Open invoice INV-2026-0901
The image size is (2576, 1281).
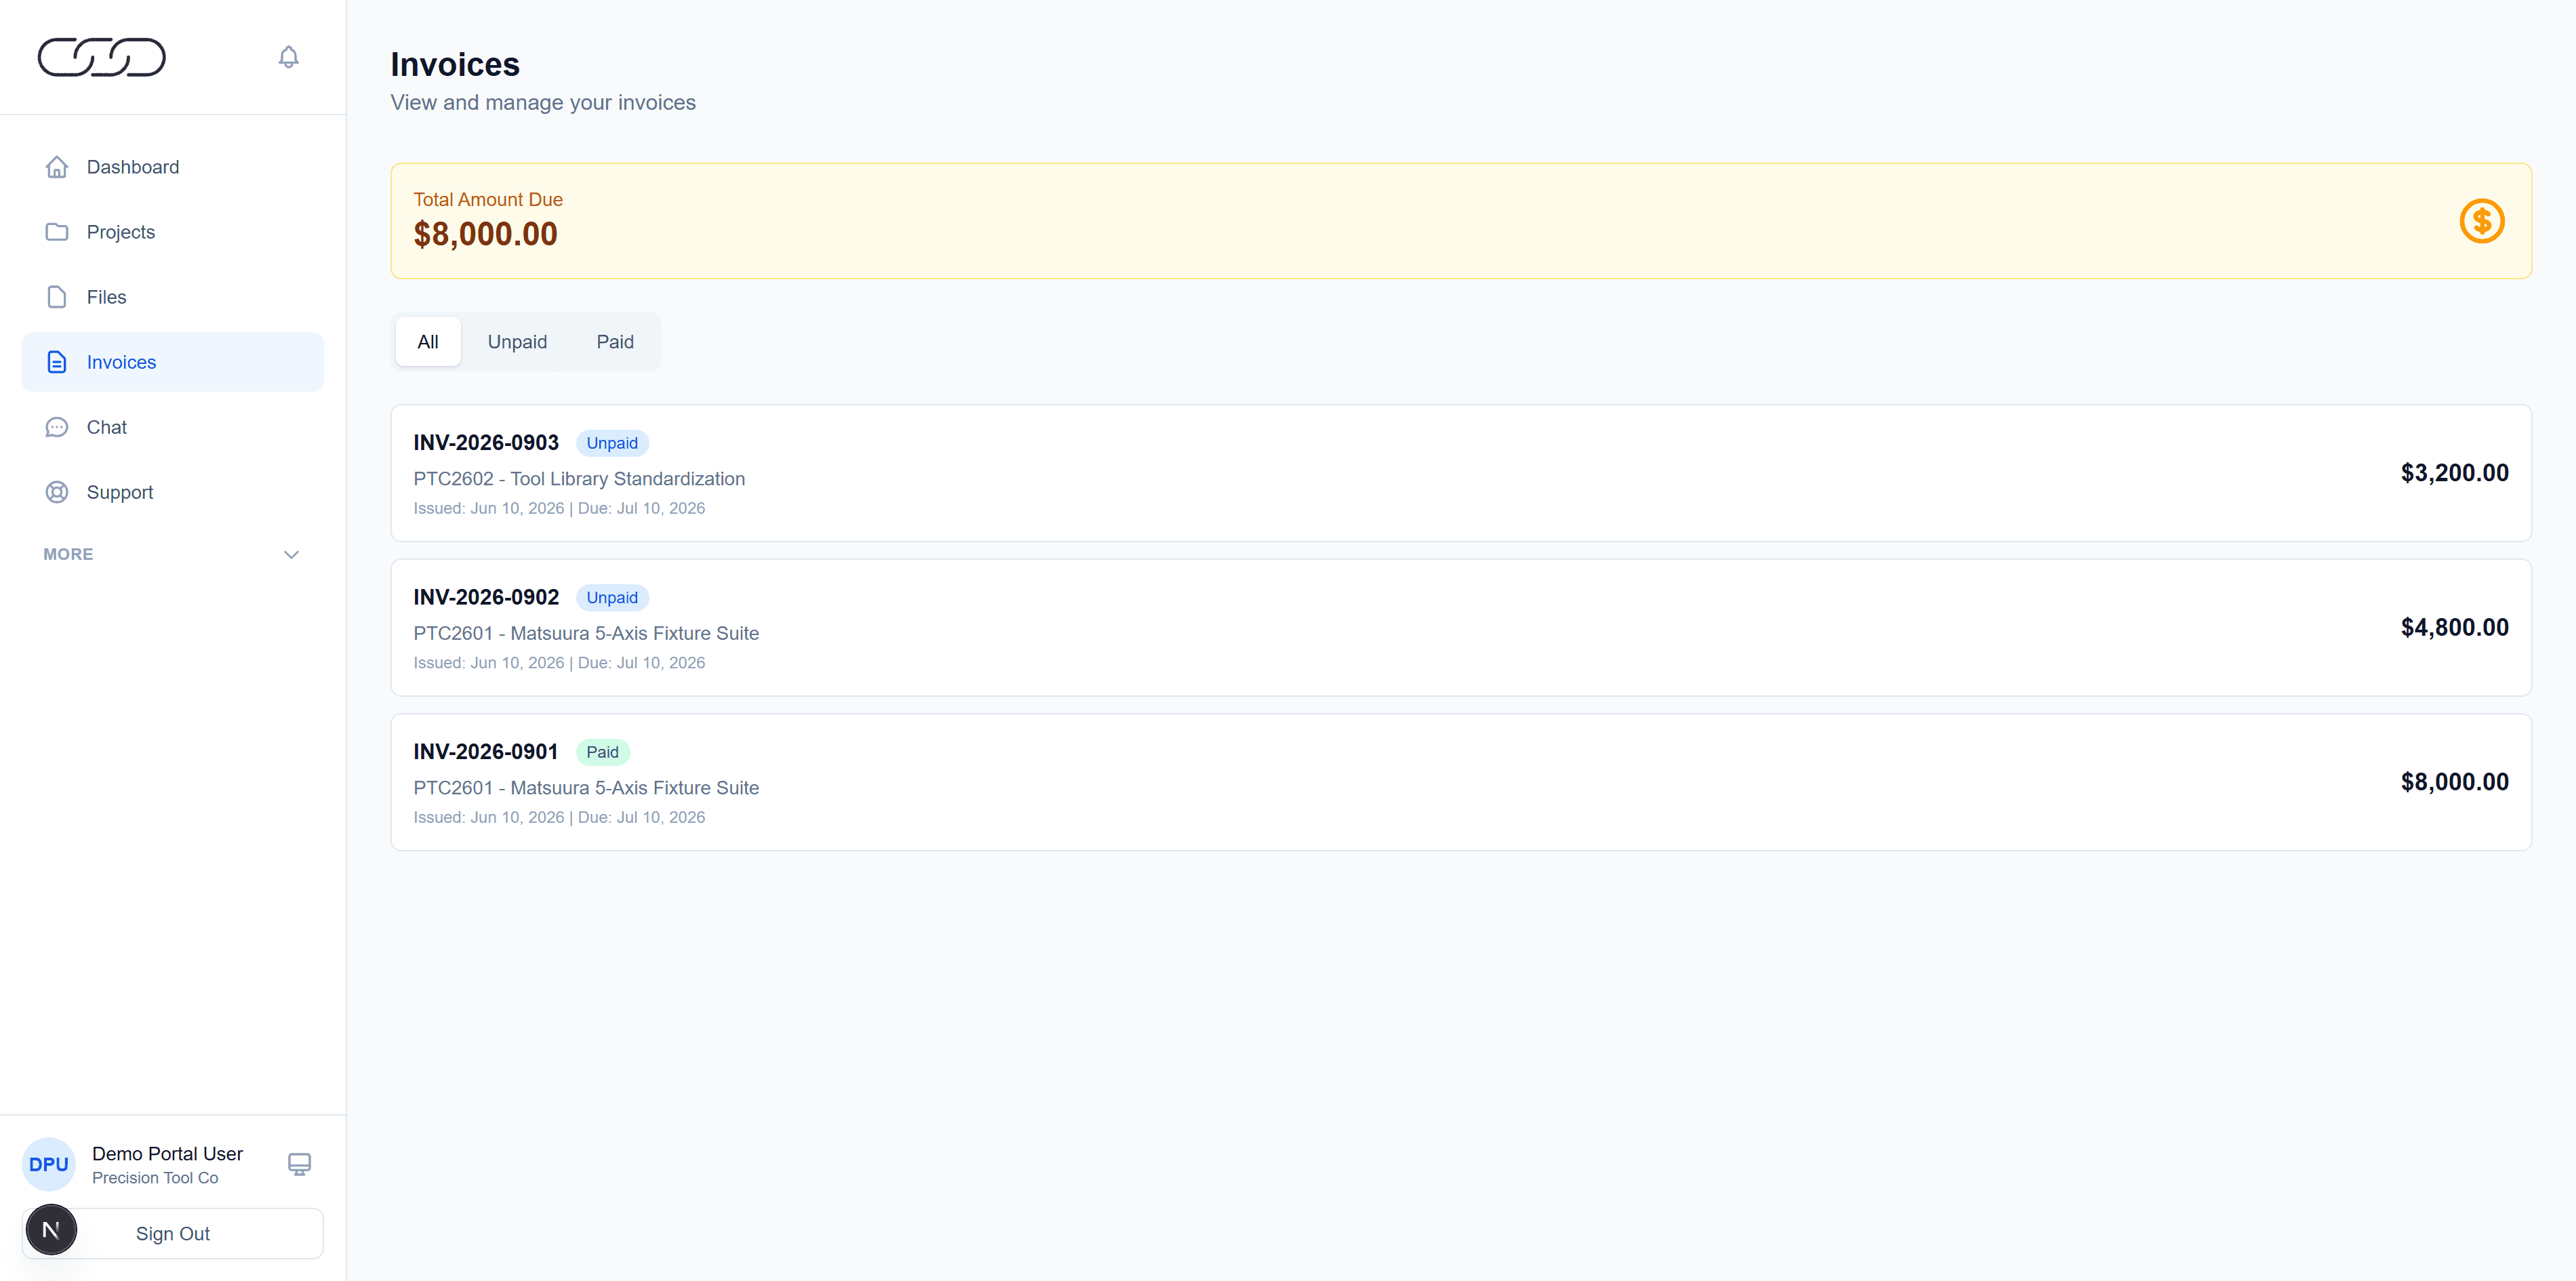tap(1461, 782)
